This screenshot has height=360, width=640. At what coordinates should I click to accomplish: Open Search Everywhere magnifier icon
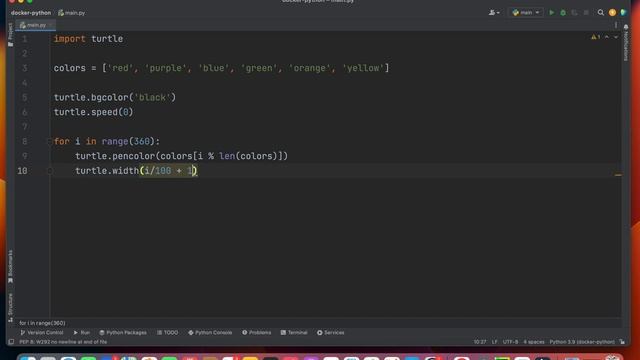pos(600,13)
